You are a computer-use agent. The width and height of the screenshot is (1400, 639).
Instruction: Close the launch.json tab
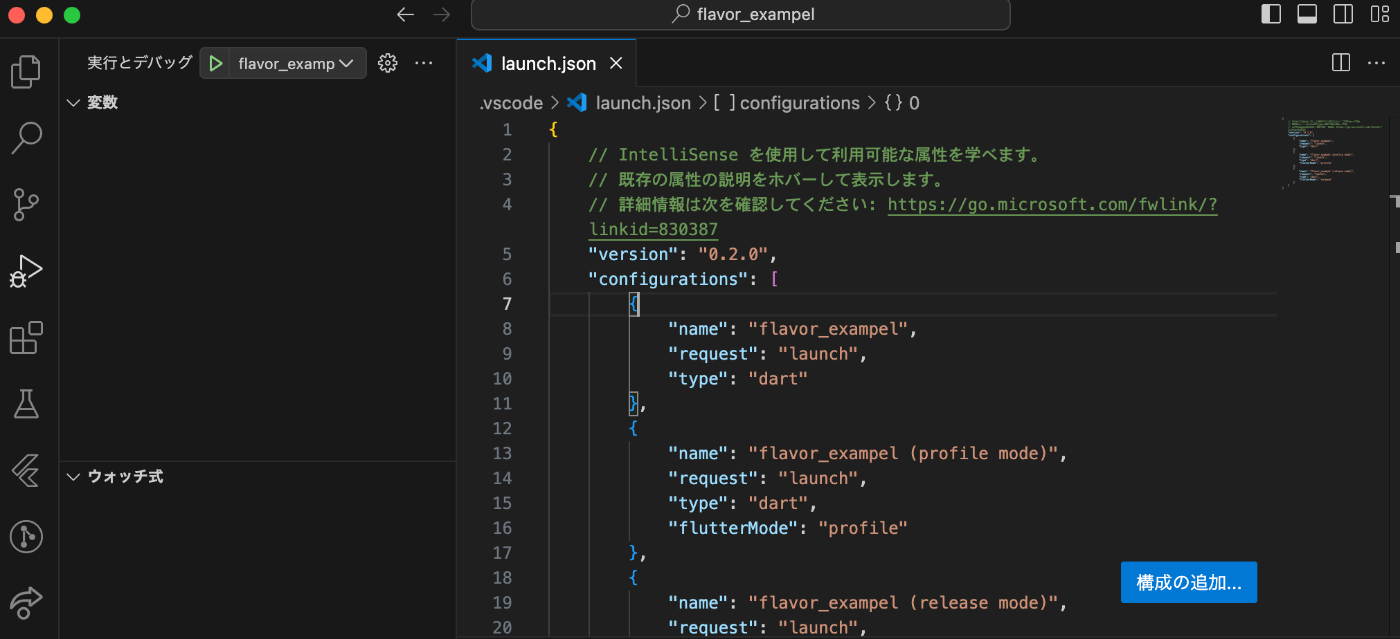point(616,63)
